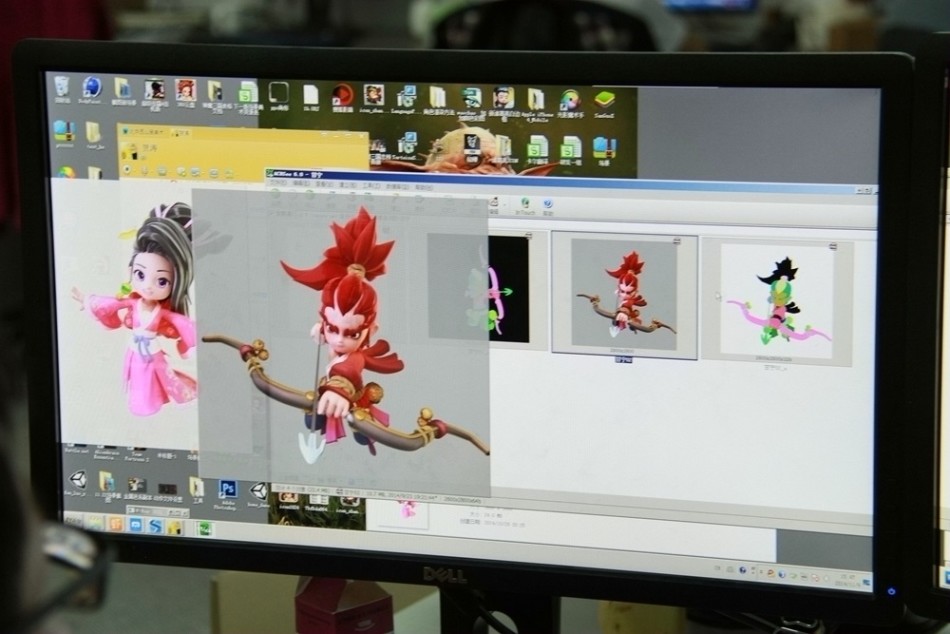
Task: Click the yellow icon on the taskbar
Action: click(x=175, y=527)
